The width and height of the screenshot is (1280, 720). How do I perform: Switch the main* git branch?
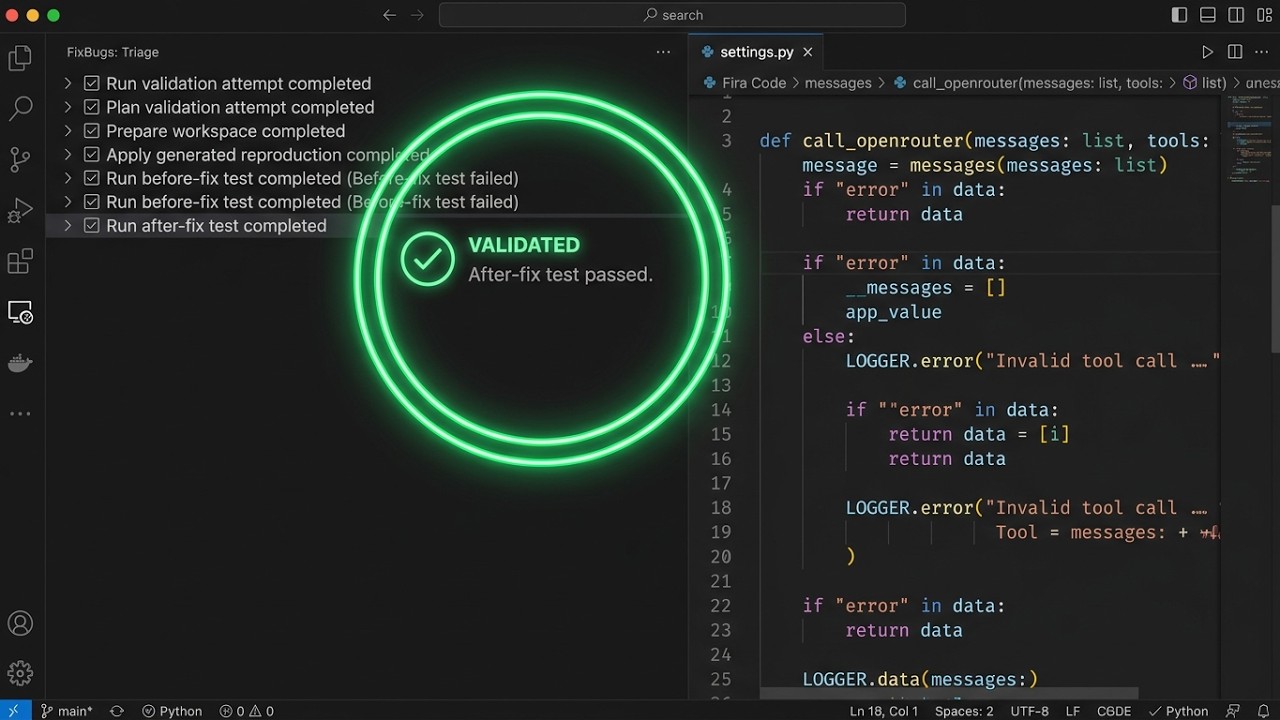click(67, 711)
